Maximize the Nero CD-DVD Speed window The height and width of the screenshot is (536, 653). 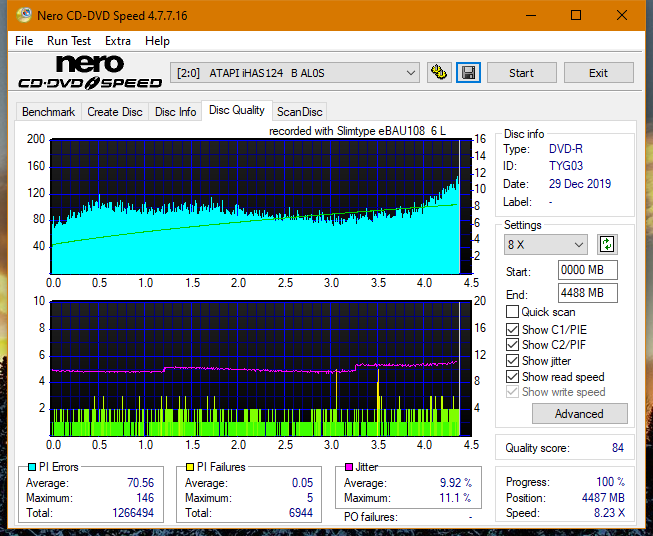tap(576, 15)
